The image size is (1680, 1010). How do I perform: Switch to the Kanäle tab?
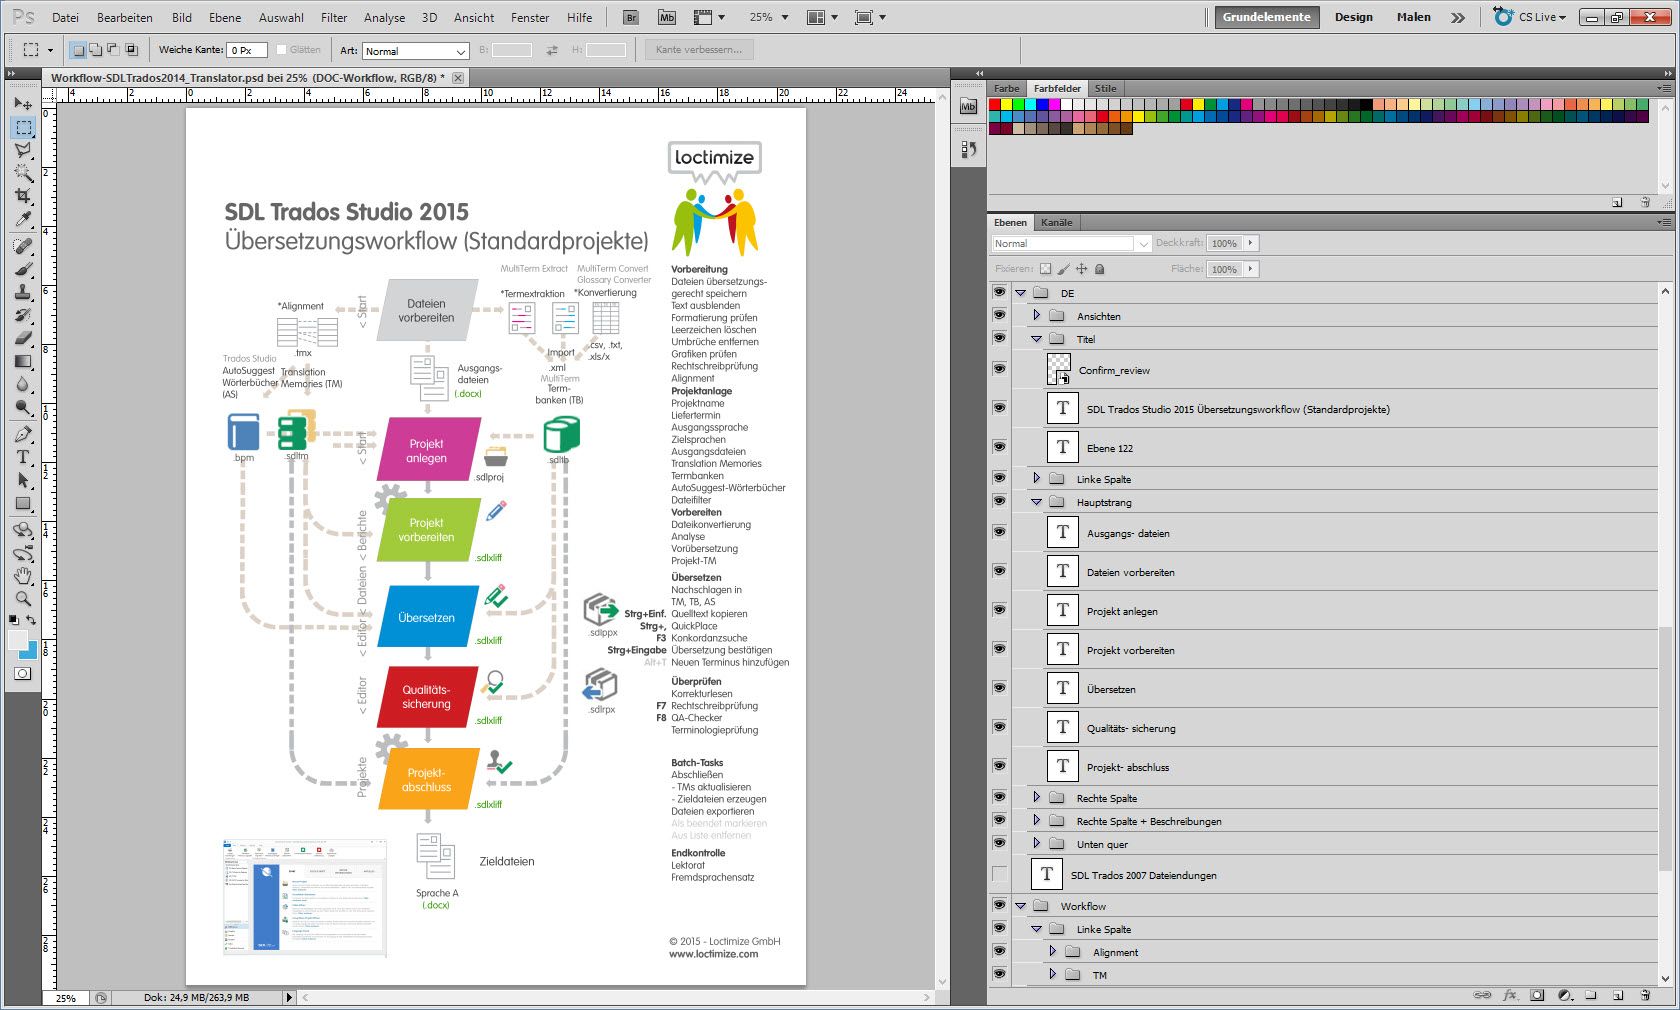[x=1056, y=222]
